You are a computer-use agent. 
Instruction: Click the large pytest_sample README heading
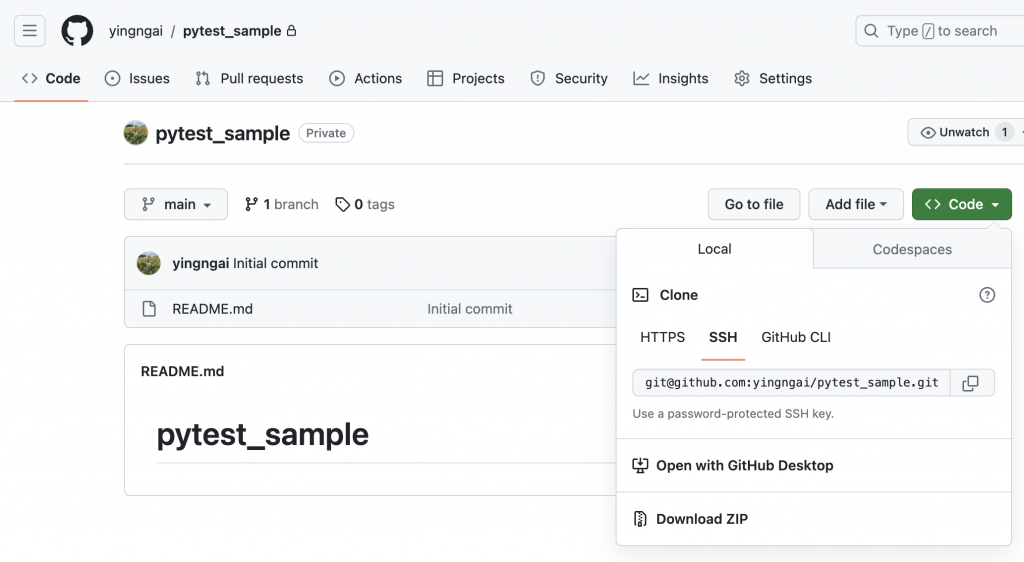(263, 435)
